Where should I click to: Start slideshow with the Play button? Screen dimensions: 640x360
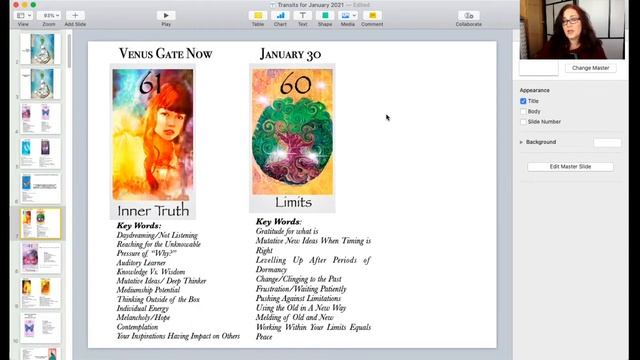[x=166, y=16]
